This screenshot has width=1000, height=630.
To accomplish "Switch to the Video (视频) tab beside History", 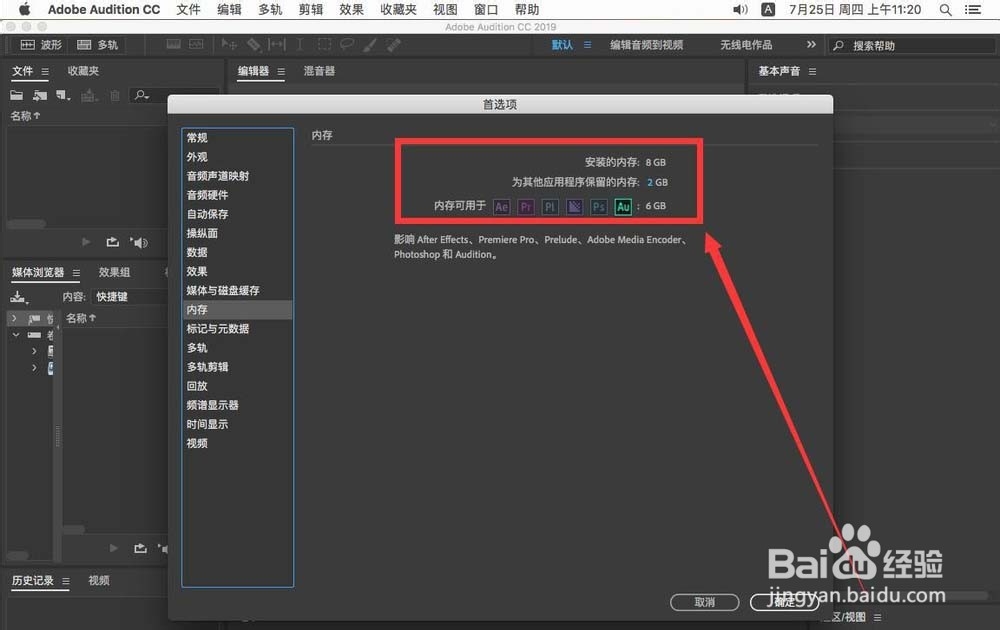I will [99, 580].
